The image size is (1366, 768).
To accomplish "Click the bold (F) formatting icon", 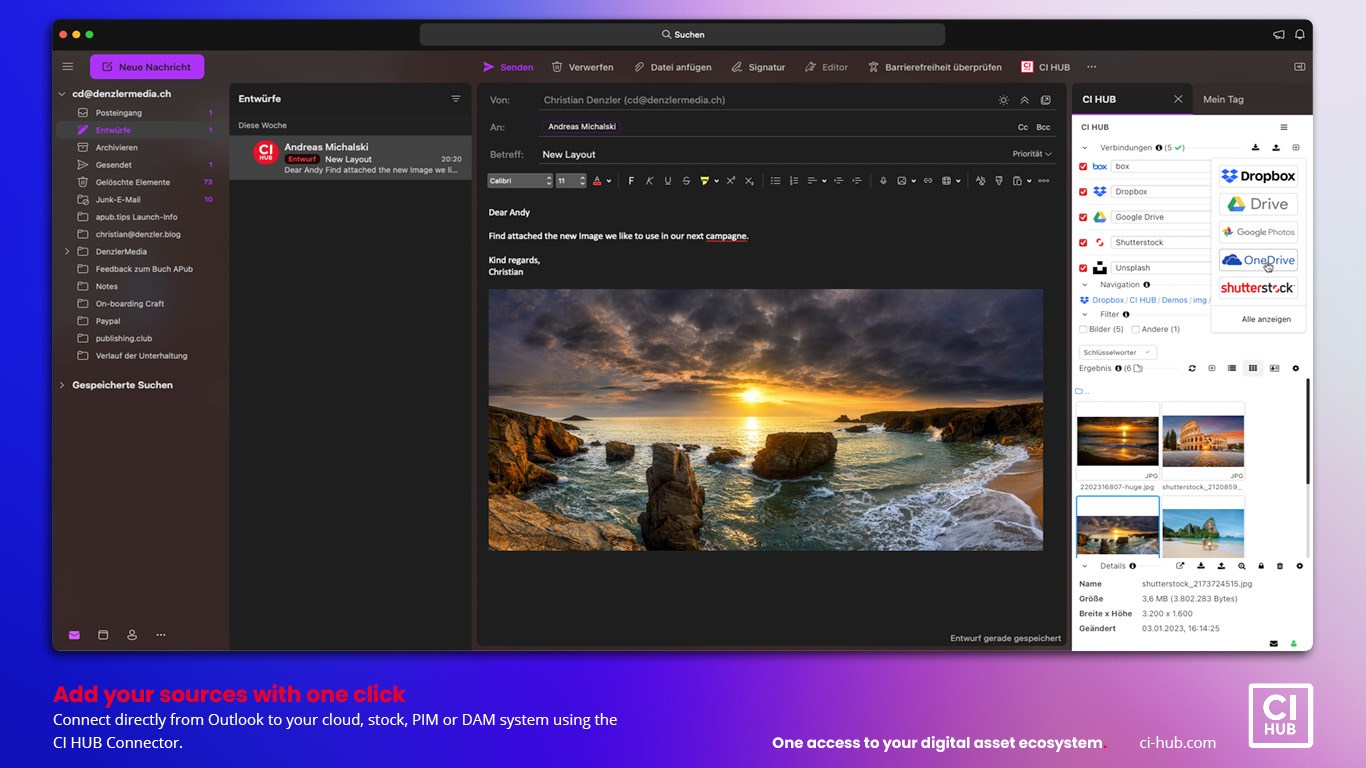I will pos(631,181).
